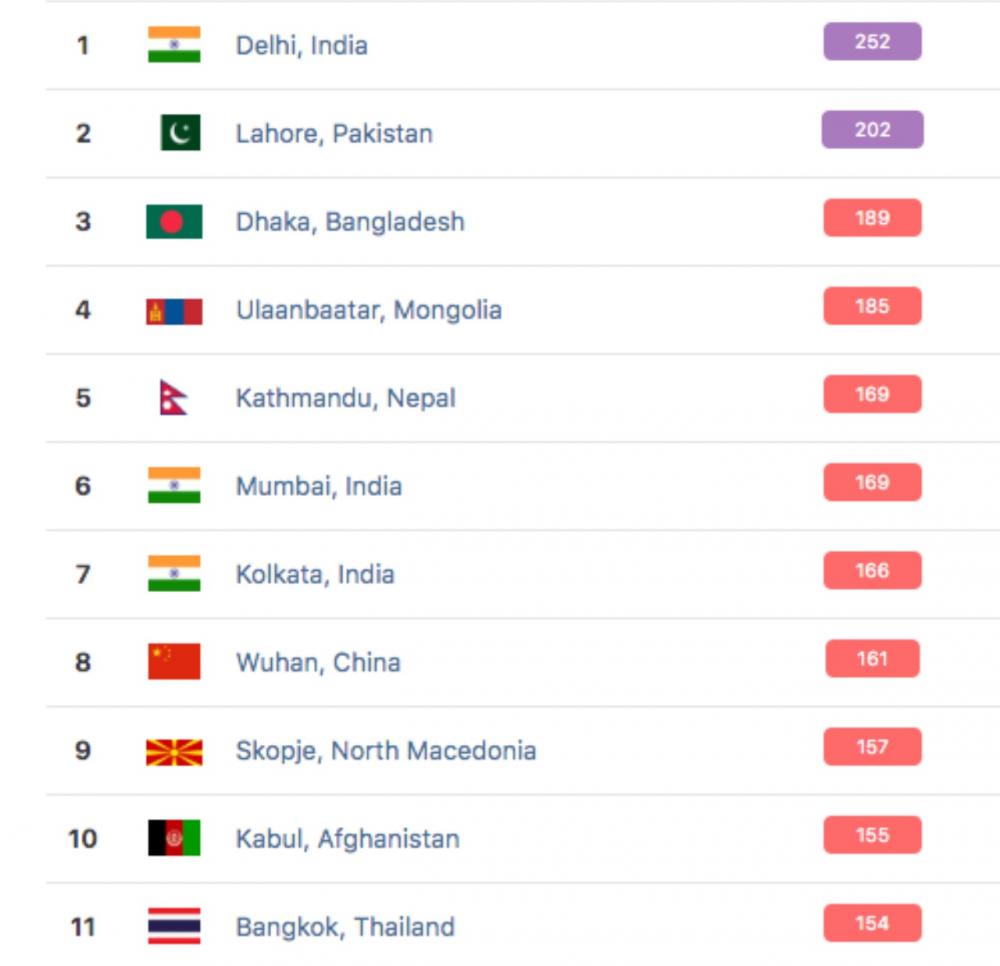Viewport: 1000px width, 966px height.
Task: Click the red 154 badge for Bangkok
Action: pos(872,923)
